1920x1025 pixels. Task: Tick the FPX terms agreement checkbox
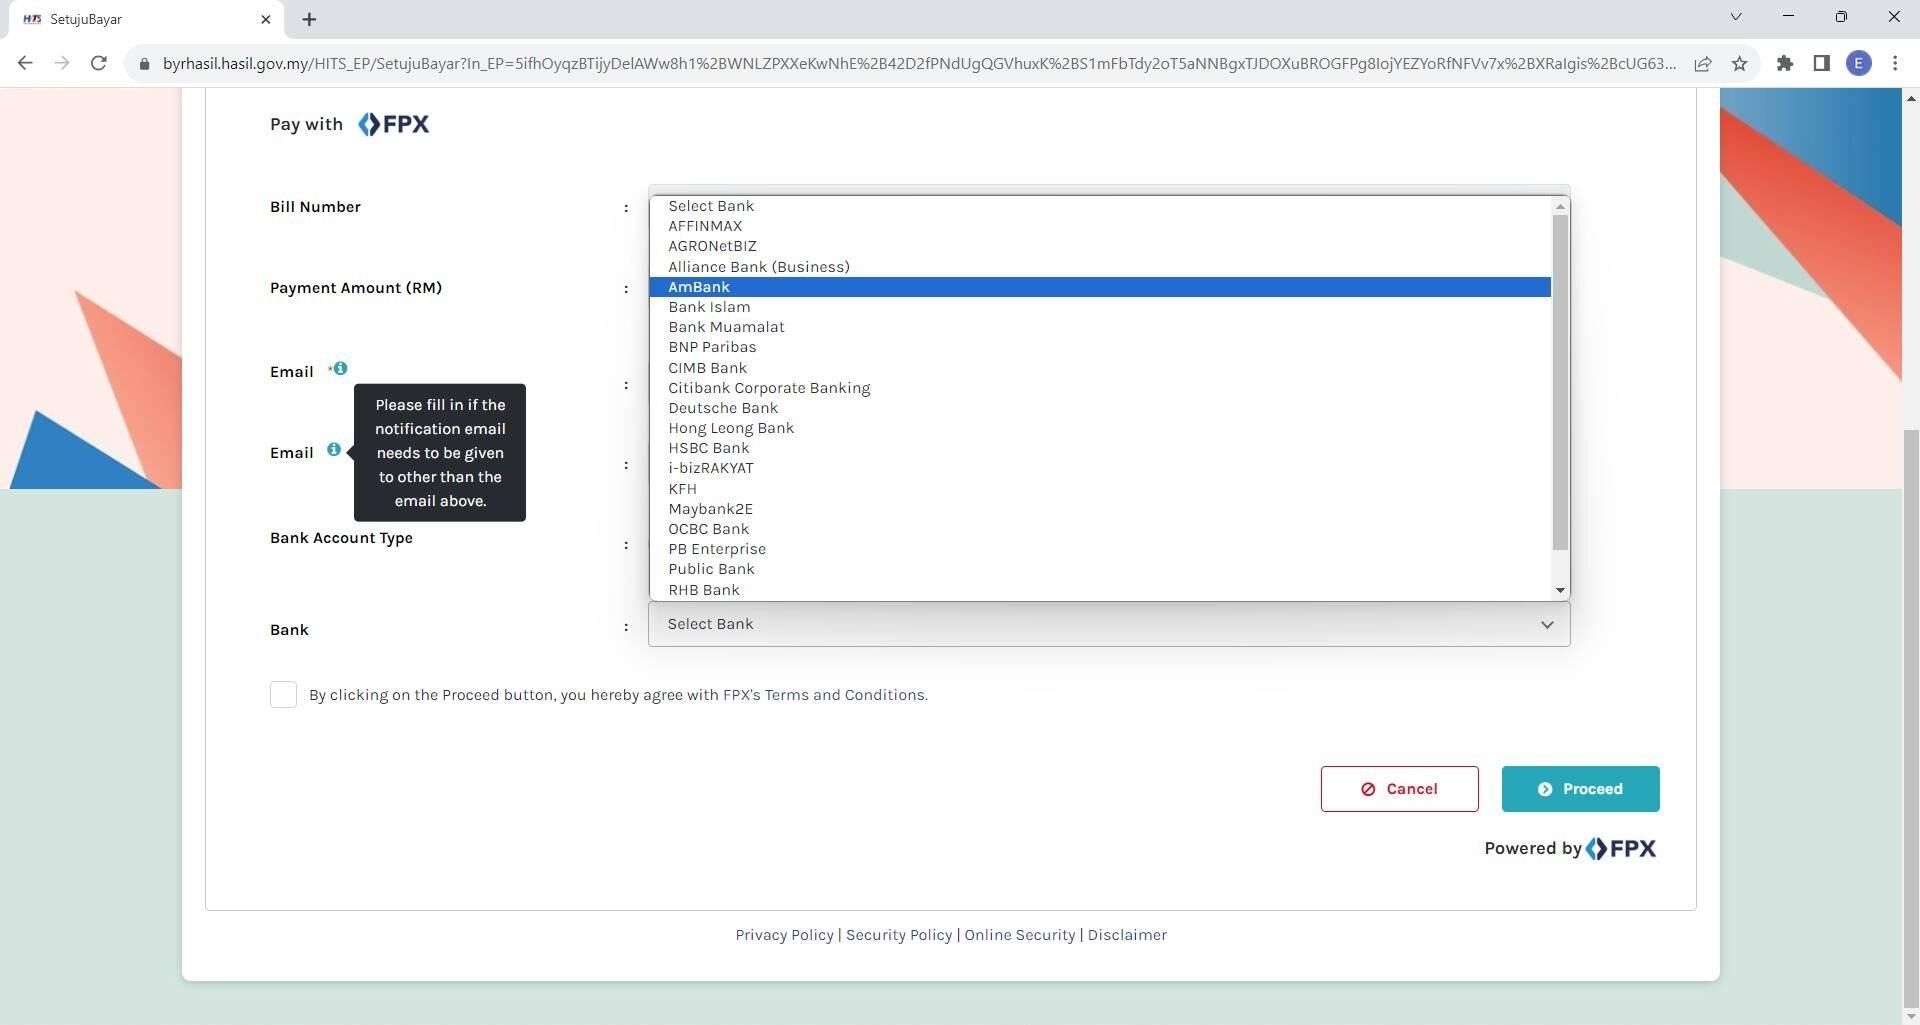[283, 695]
